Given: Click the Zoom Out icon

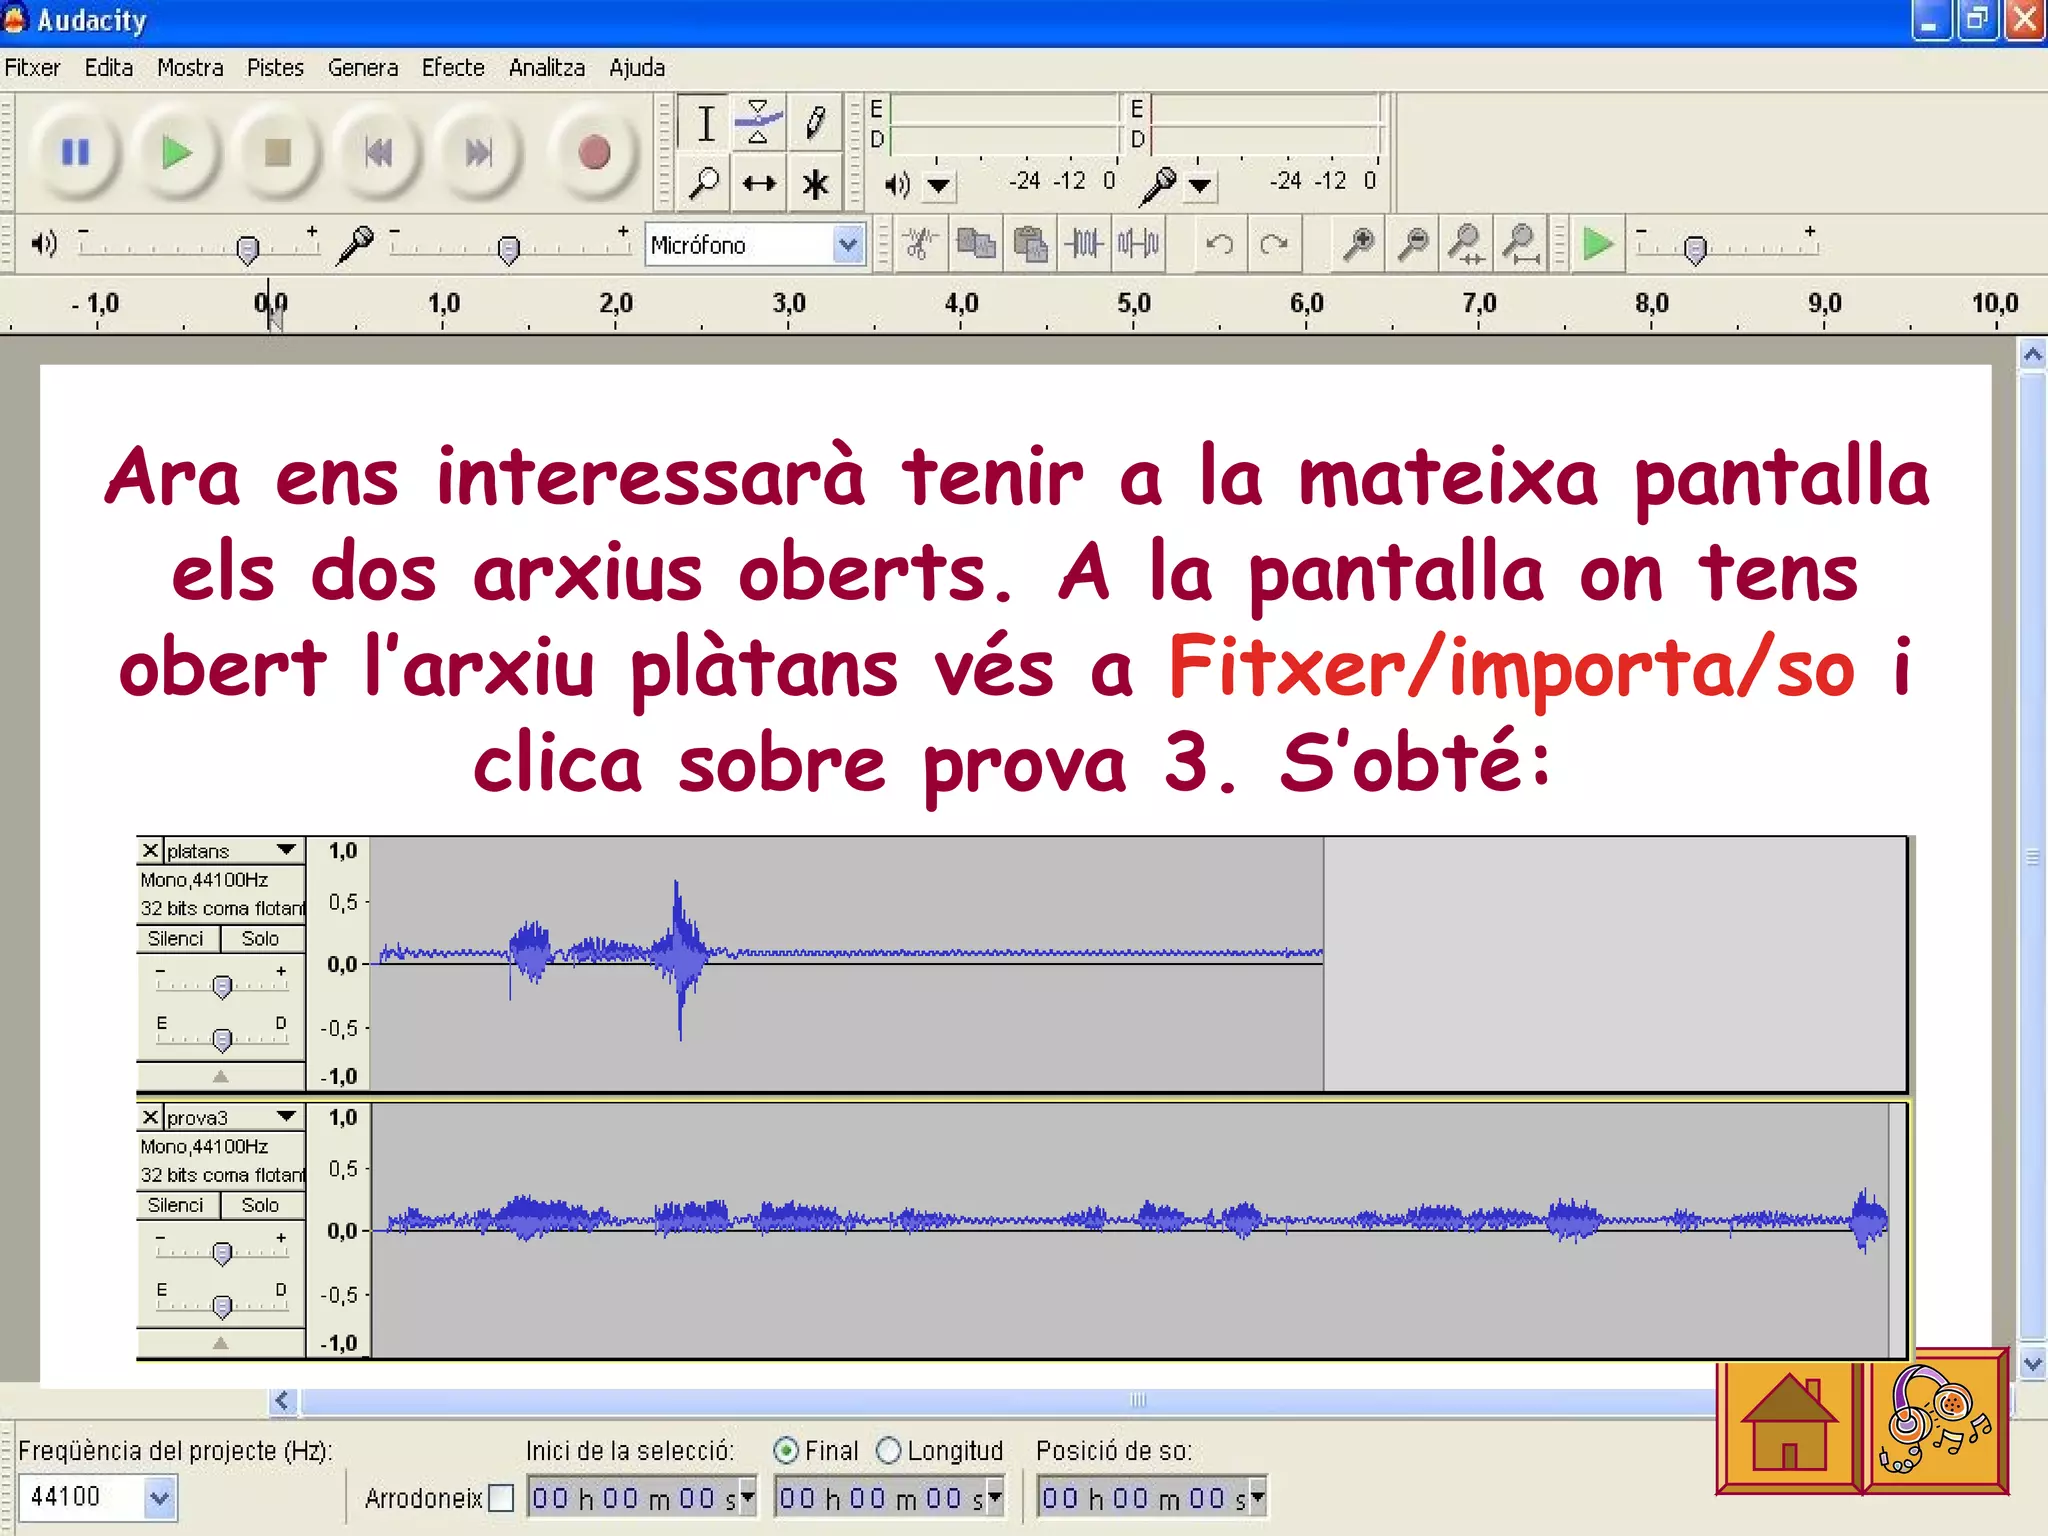Looking at the screenshot, I should (x=1412, y=244).
